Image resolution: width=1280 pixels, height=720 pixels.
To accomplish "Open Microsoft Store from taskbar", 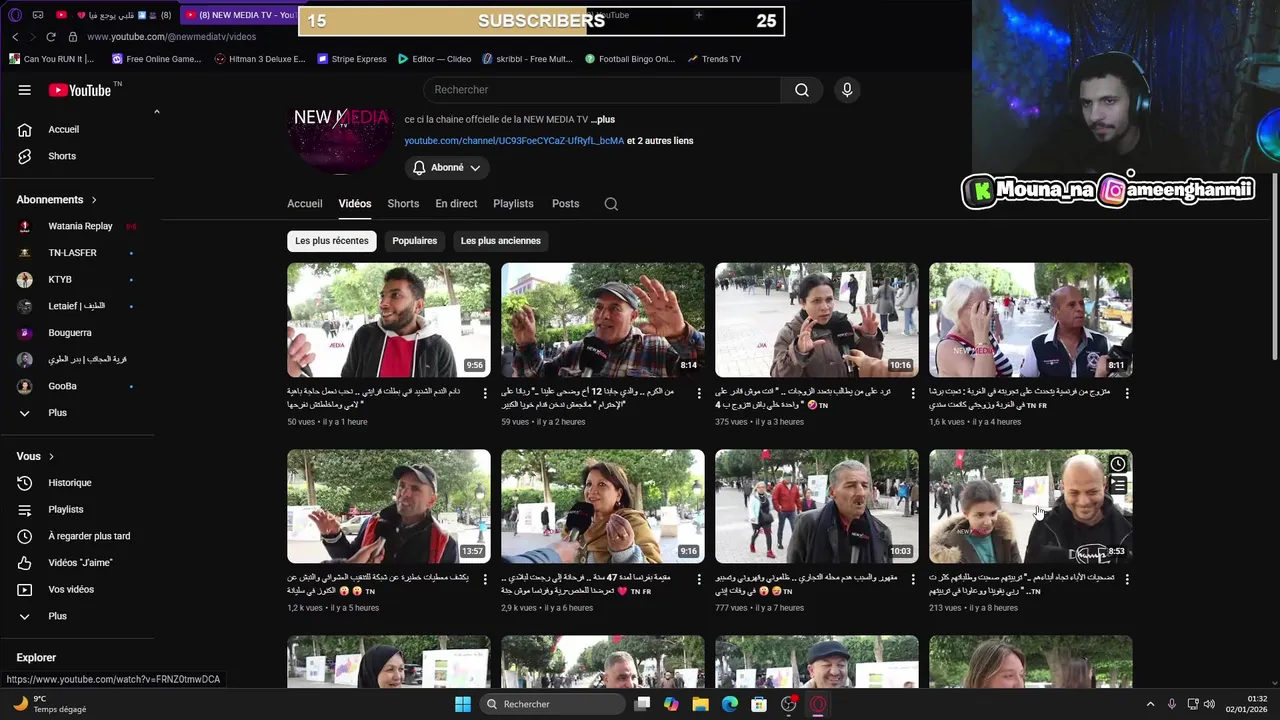I will [759, 704].
